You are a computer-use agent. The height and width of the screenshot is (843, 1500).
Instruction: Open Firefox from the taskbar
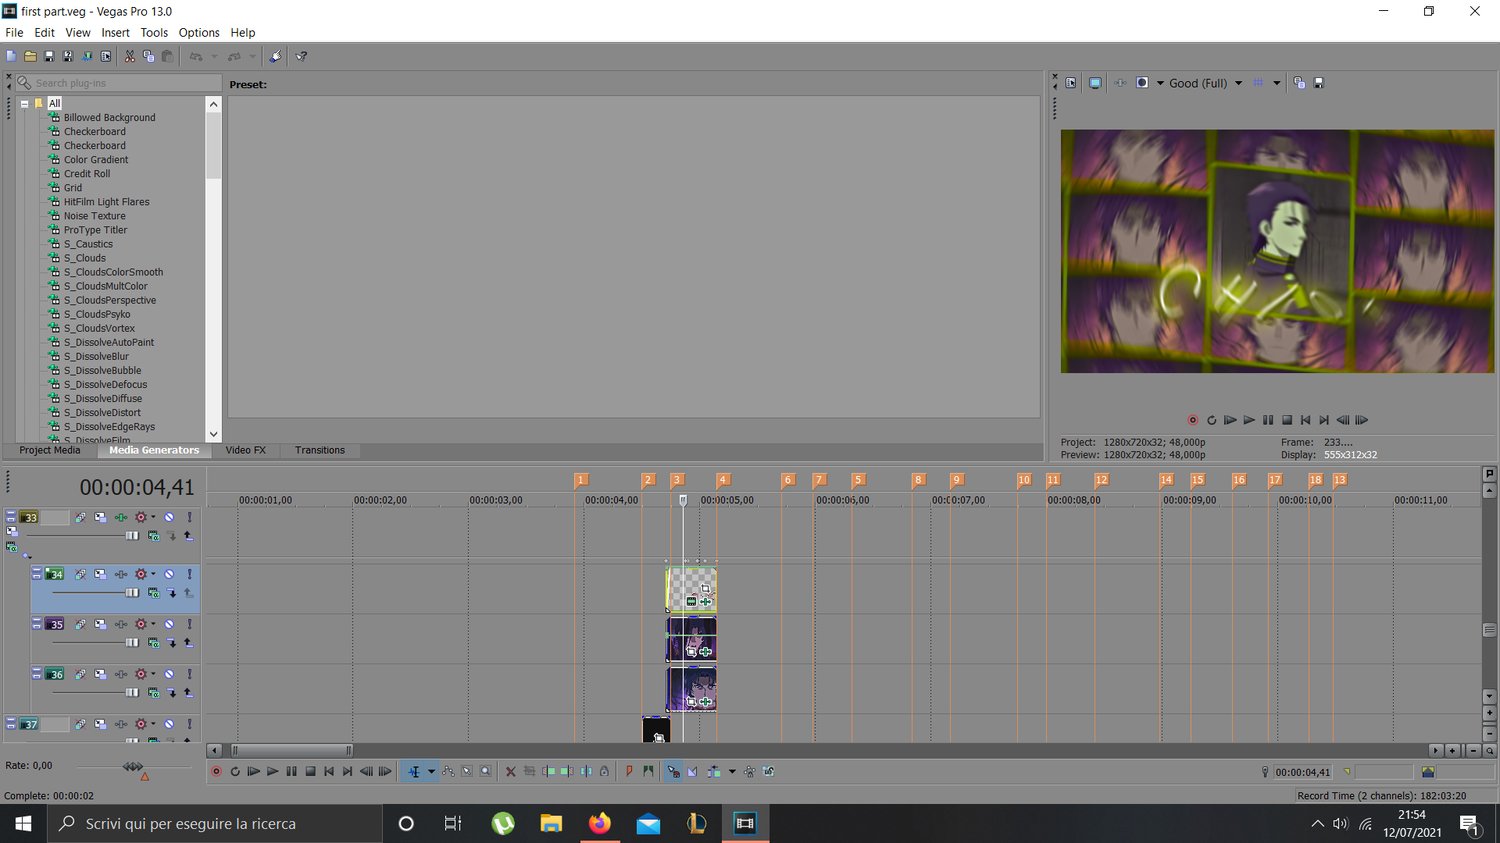[x=599, y=823]
